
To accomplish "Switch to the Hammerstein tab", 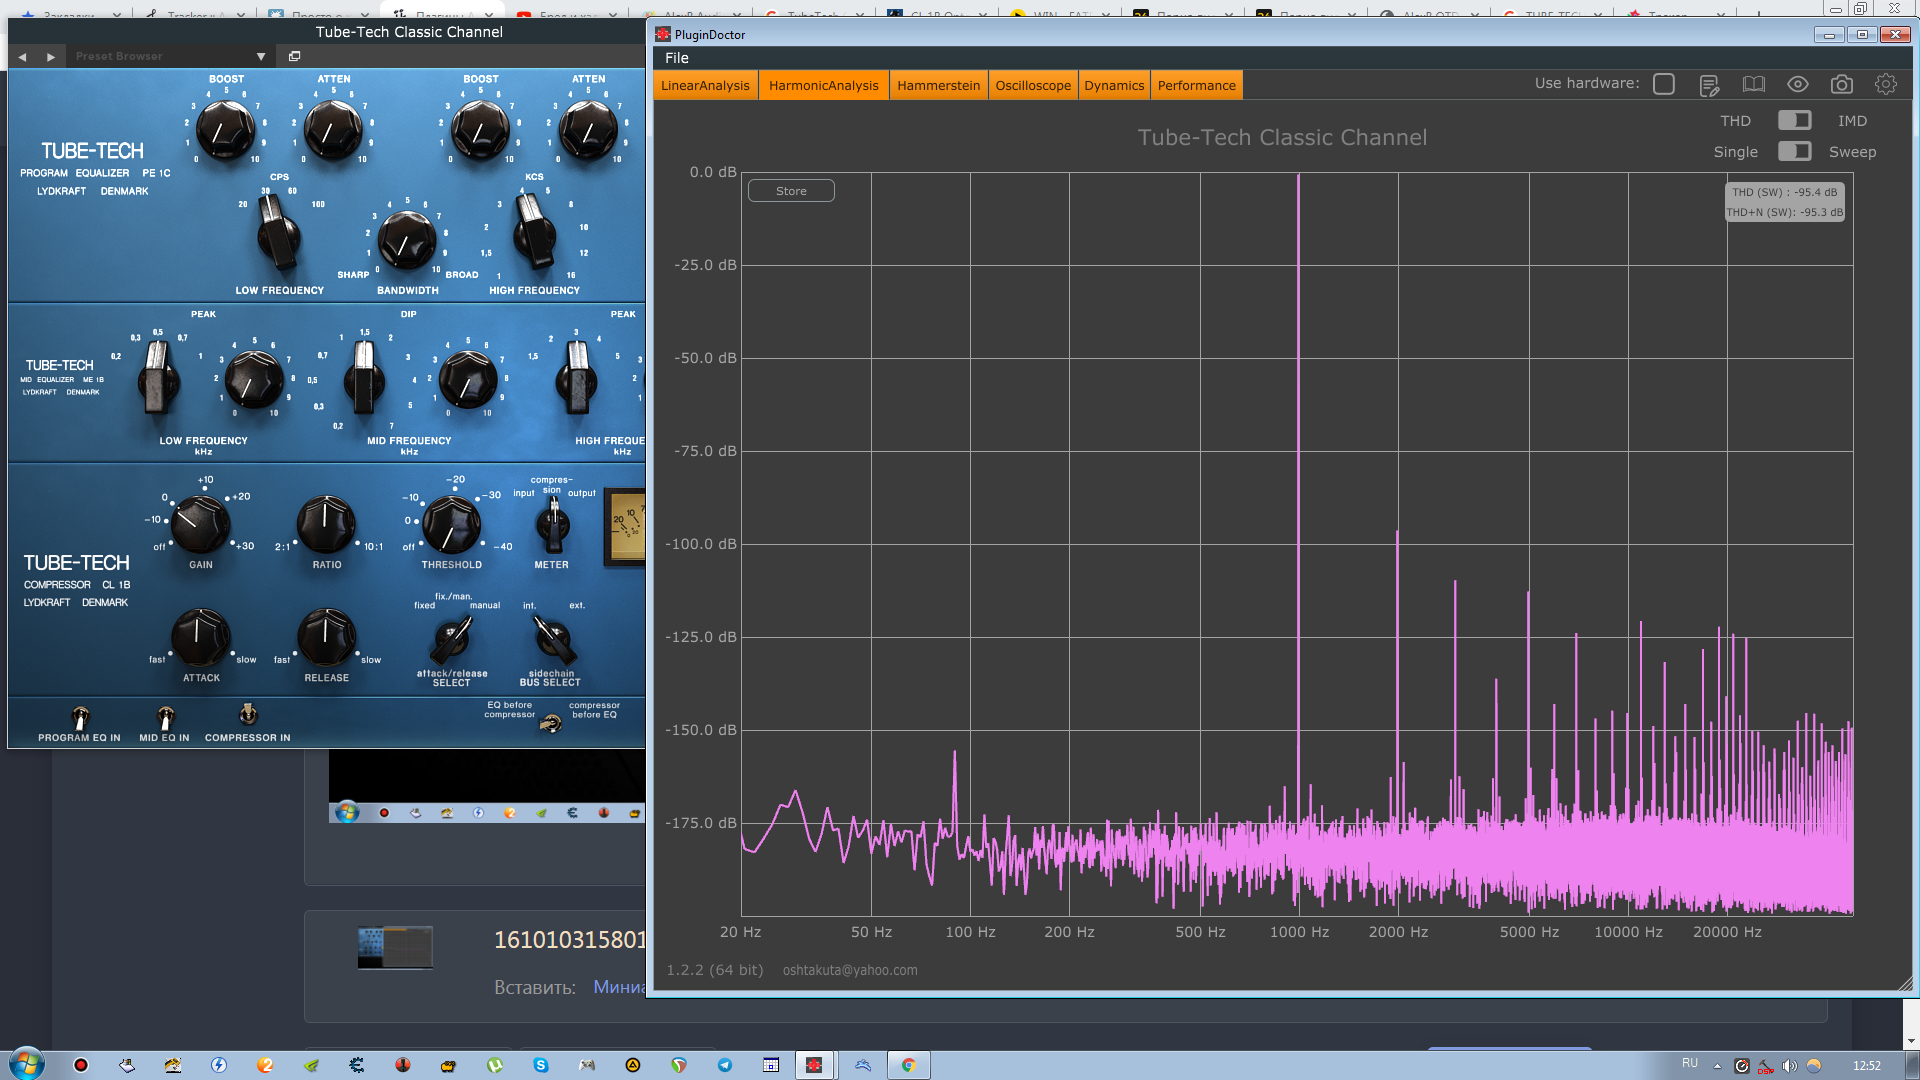I will (938, 85).
